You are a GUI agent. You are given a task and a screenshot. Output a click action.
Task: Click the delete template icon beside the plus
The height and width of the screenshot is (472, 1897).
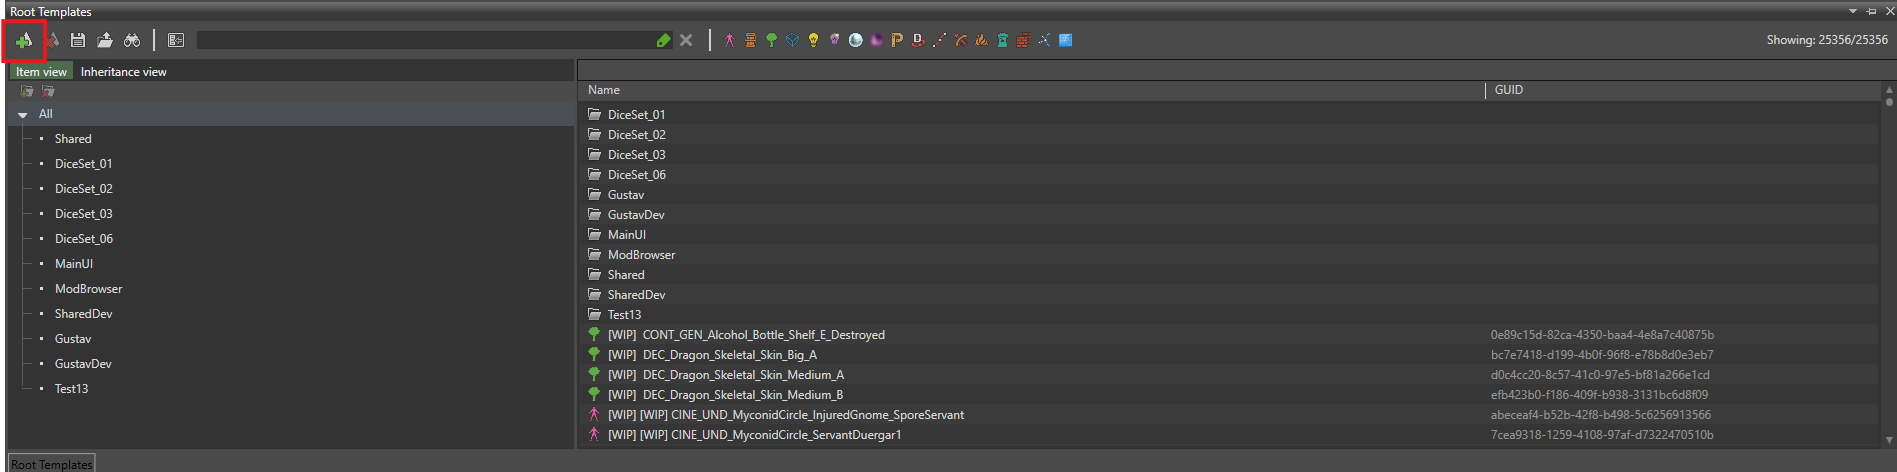[52, 40]
